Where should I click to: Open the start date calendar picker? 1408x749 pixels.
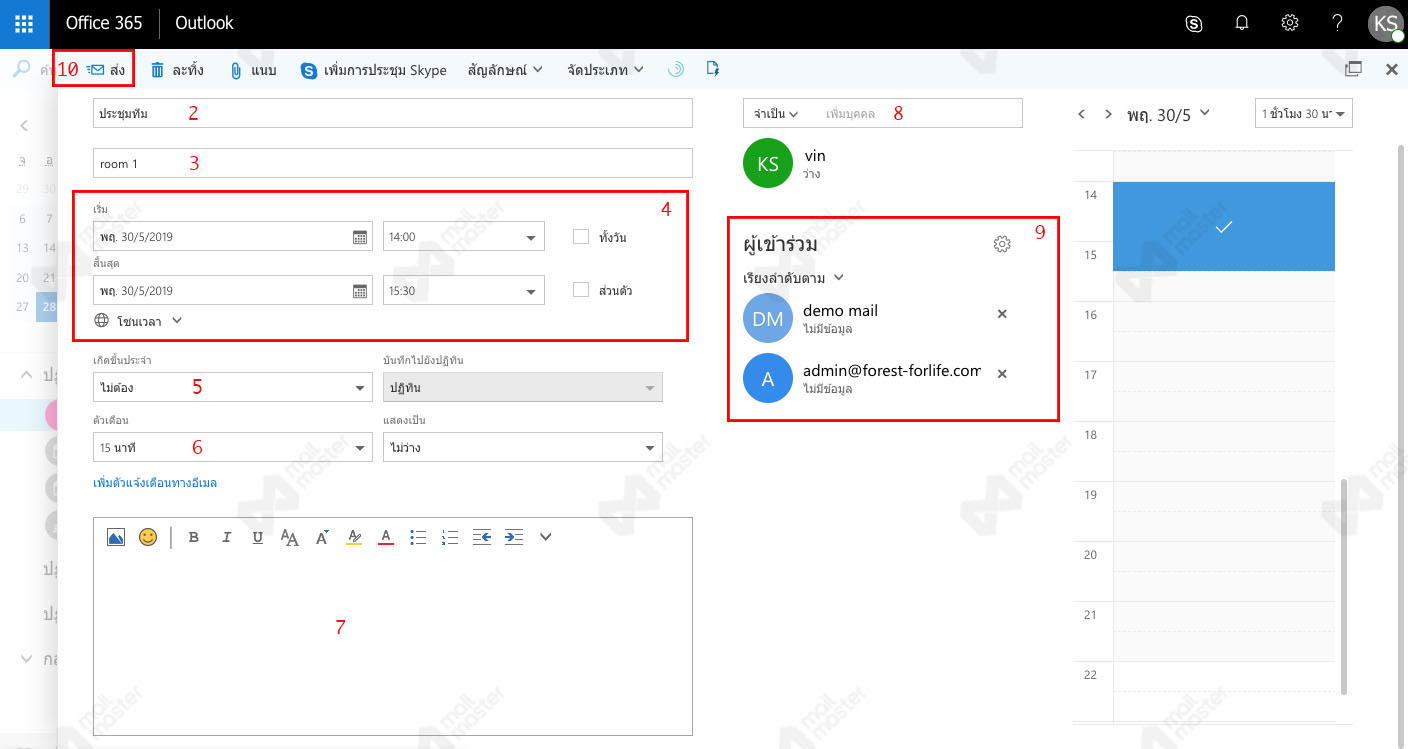360,237
